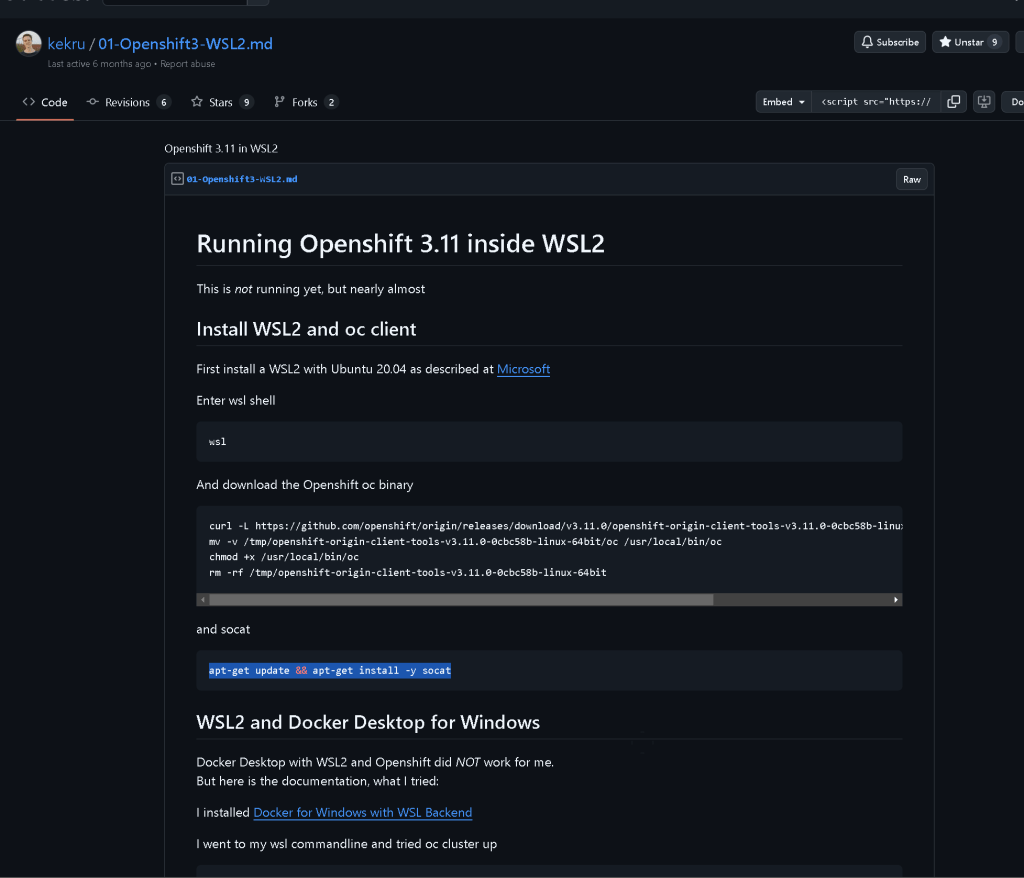Copy the embed script to clipboard
Image resolution: width=1024 pixels, height=878 pixels.
point(953,102)
